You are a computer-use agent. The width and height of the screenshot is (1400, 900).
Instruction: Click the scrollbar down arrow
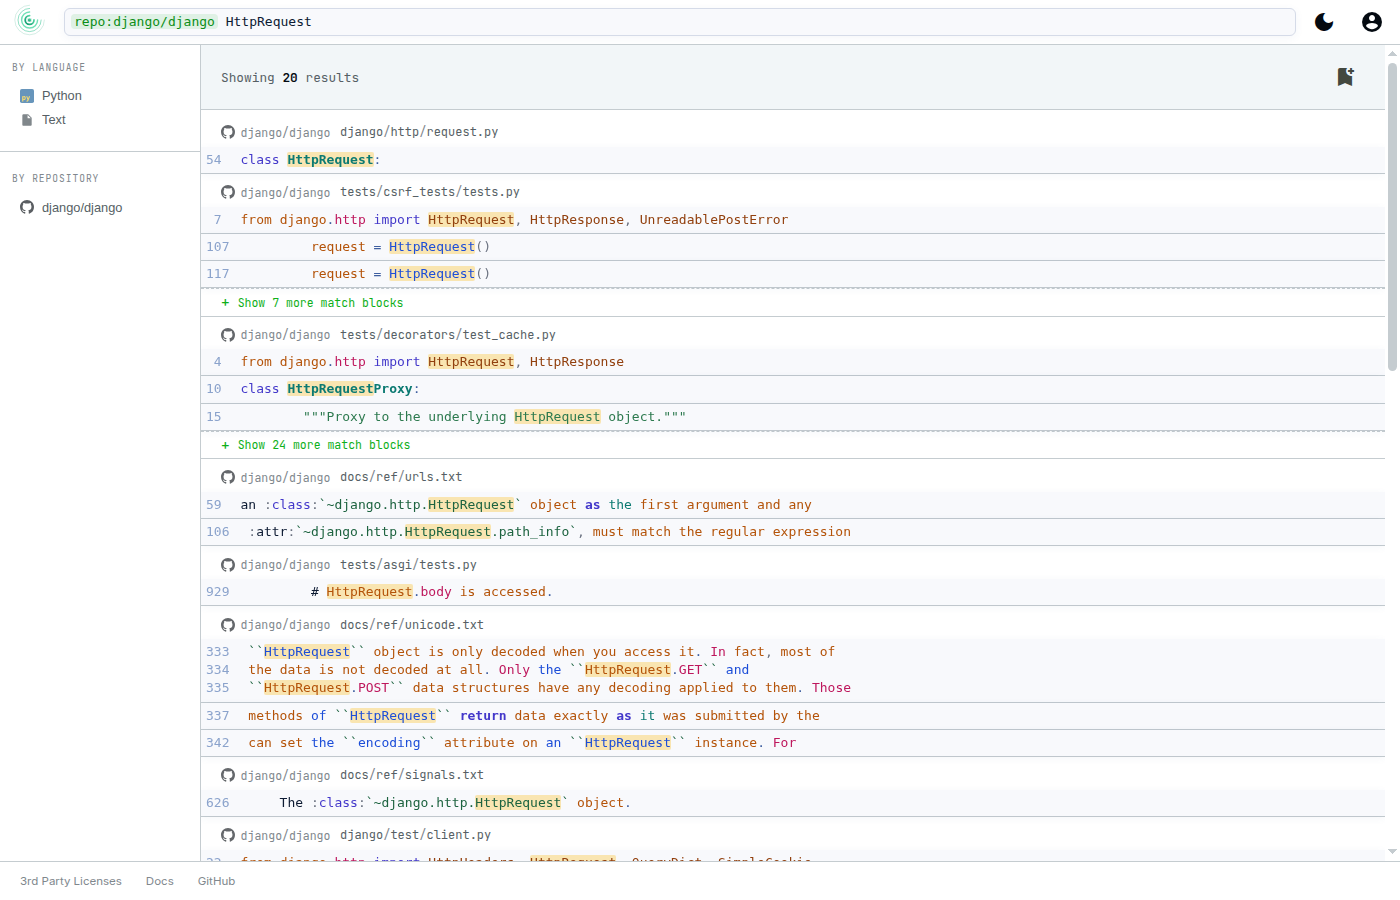1392,852
